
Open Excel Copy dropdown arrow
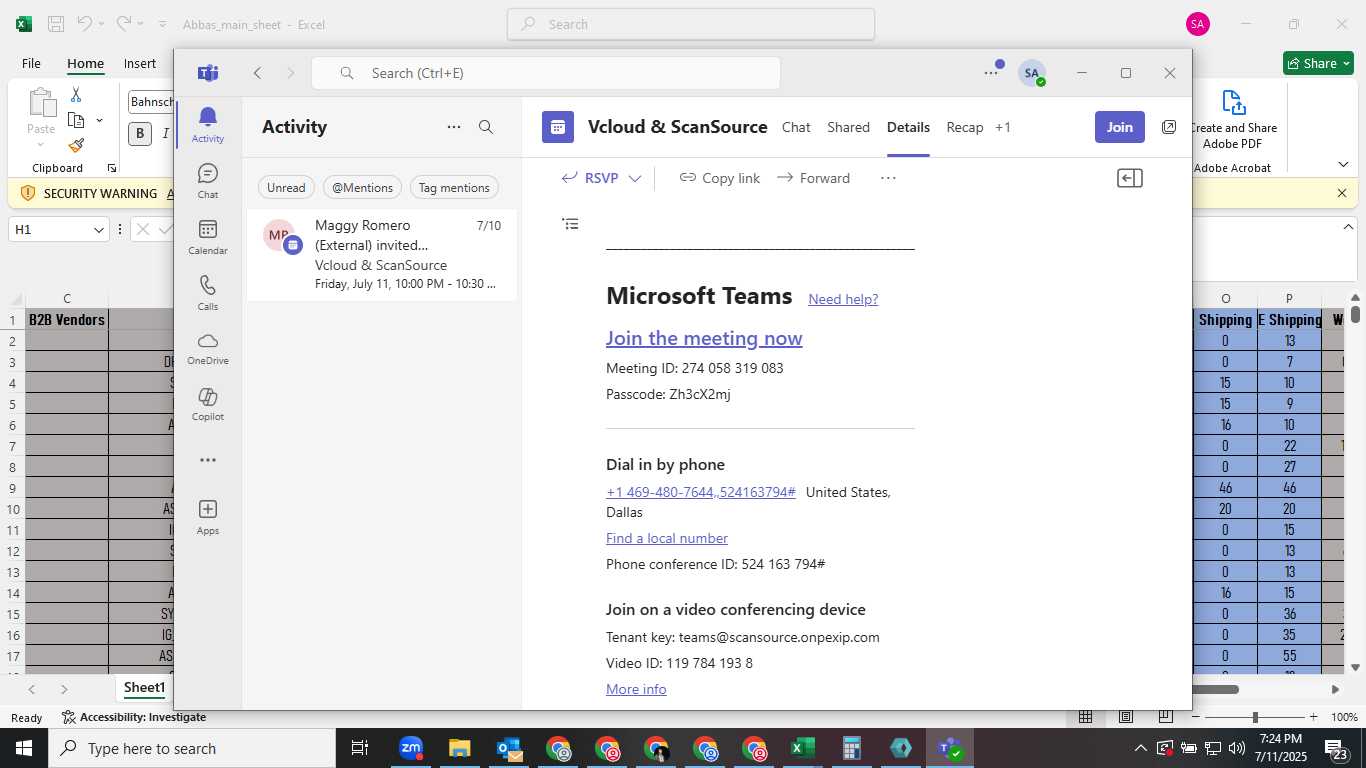coord(99,120)
